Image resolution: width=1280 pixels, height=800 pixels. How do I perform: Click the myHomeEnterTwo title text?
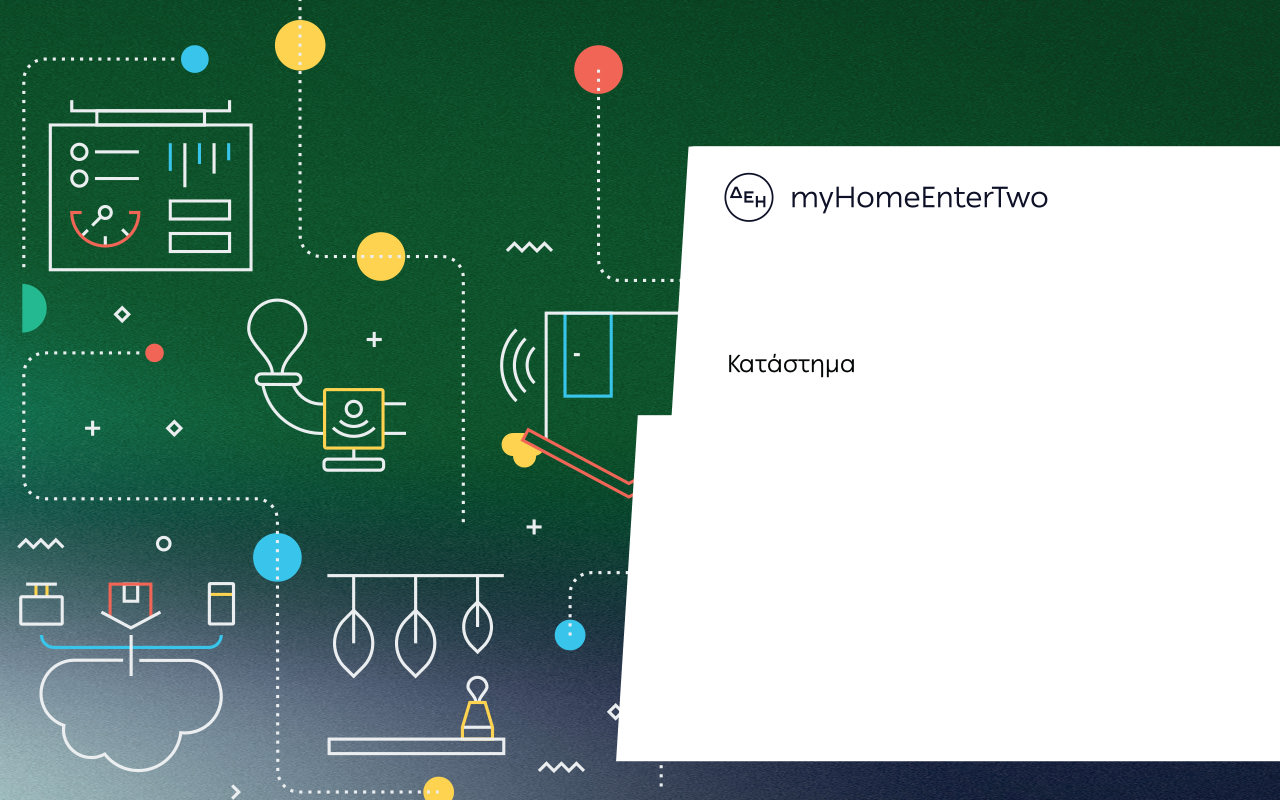coord(918,198)
